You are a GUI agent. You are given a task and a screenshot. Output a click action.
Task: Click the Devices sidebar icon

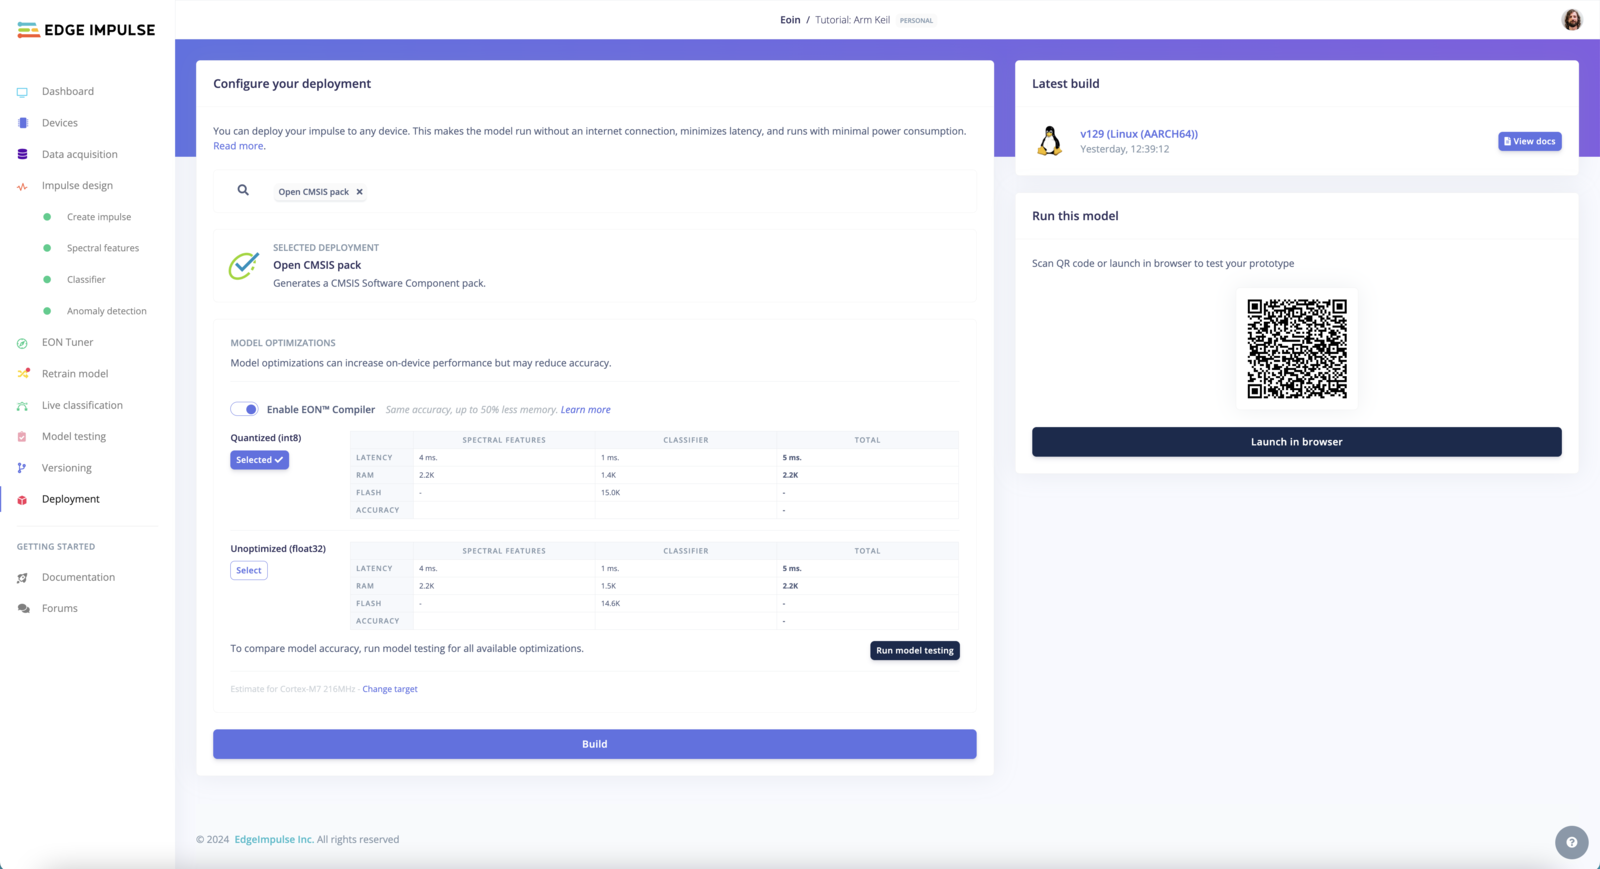tap(22, 123)
